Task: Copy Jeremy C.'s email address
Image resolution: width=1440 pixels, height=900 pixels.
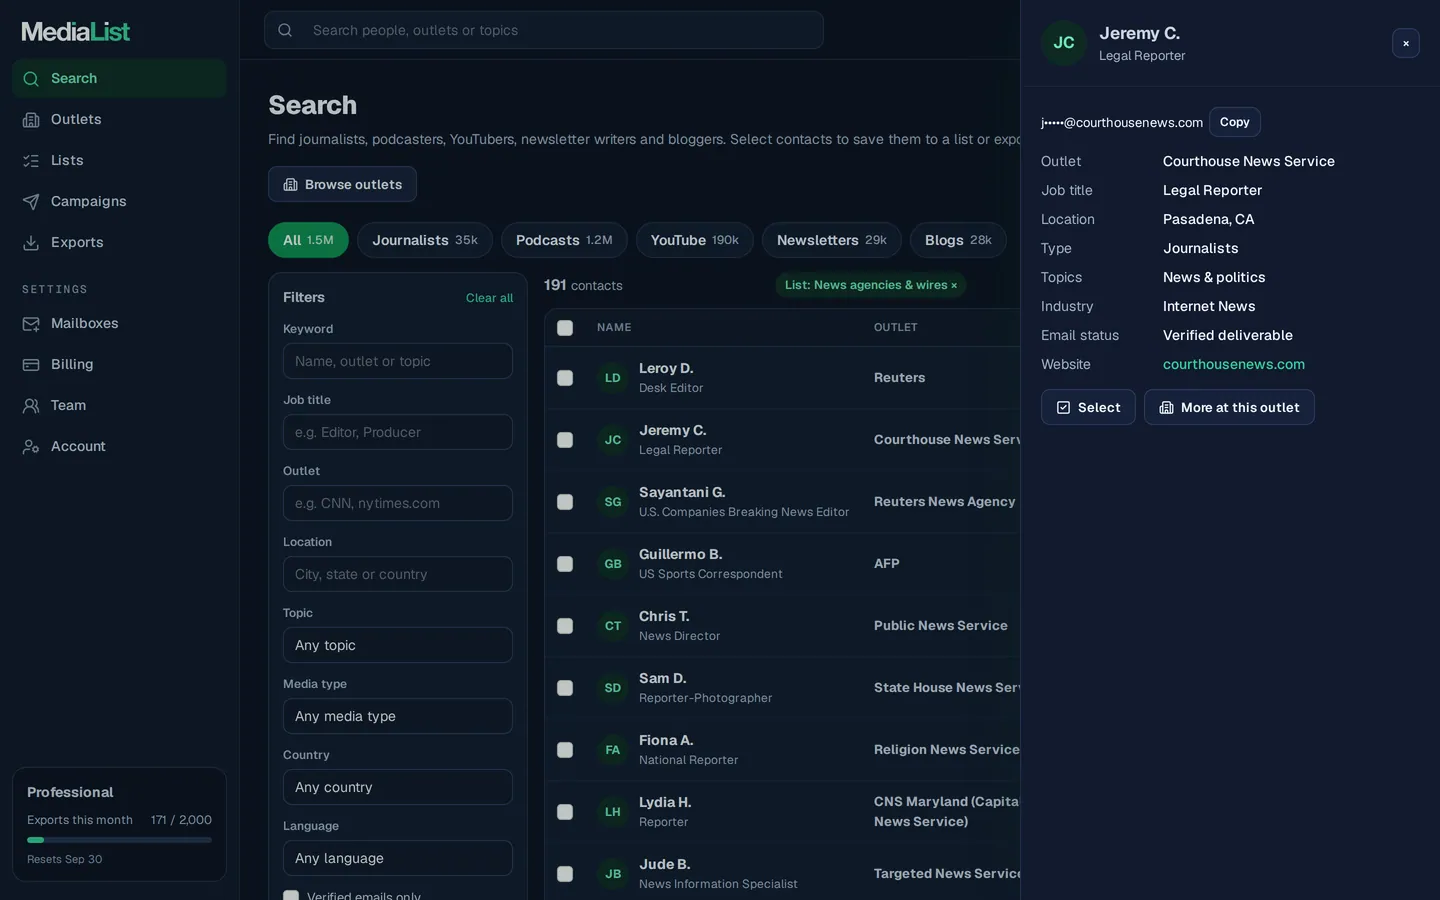Action: [x=1235, y=122]
